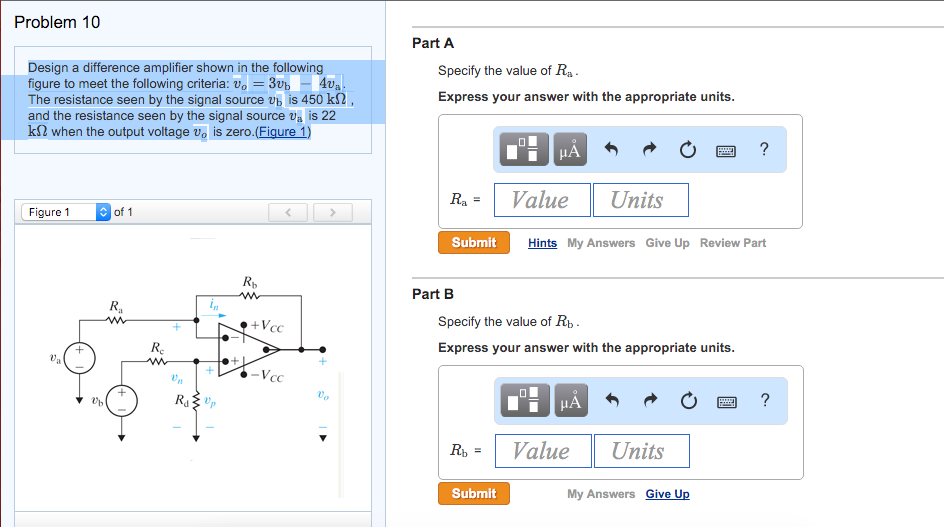The image size is (944, 527).
Task: Go to the previous figure arrow
Action: (x=290, y=212)
